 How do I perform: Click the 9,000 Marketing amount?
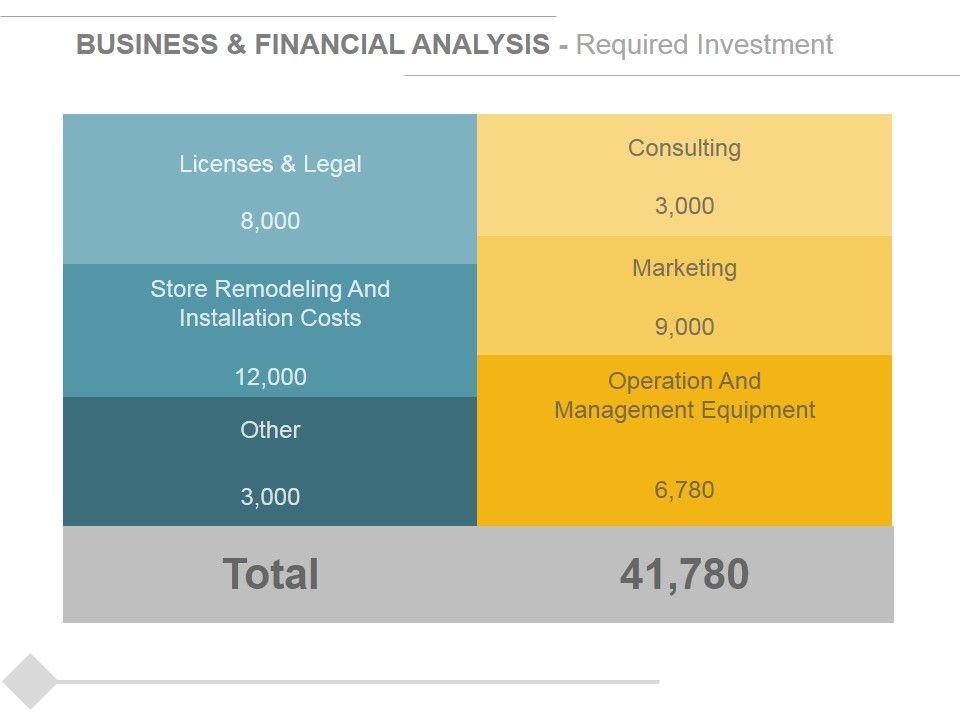point(684,327)
